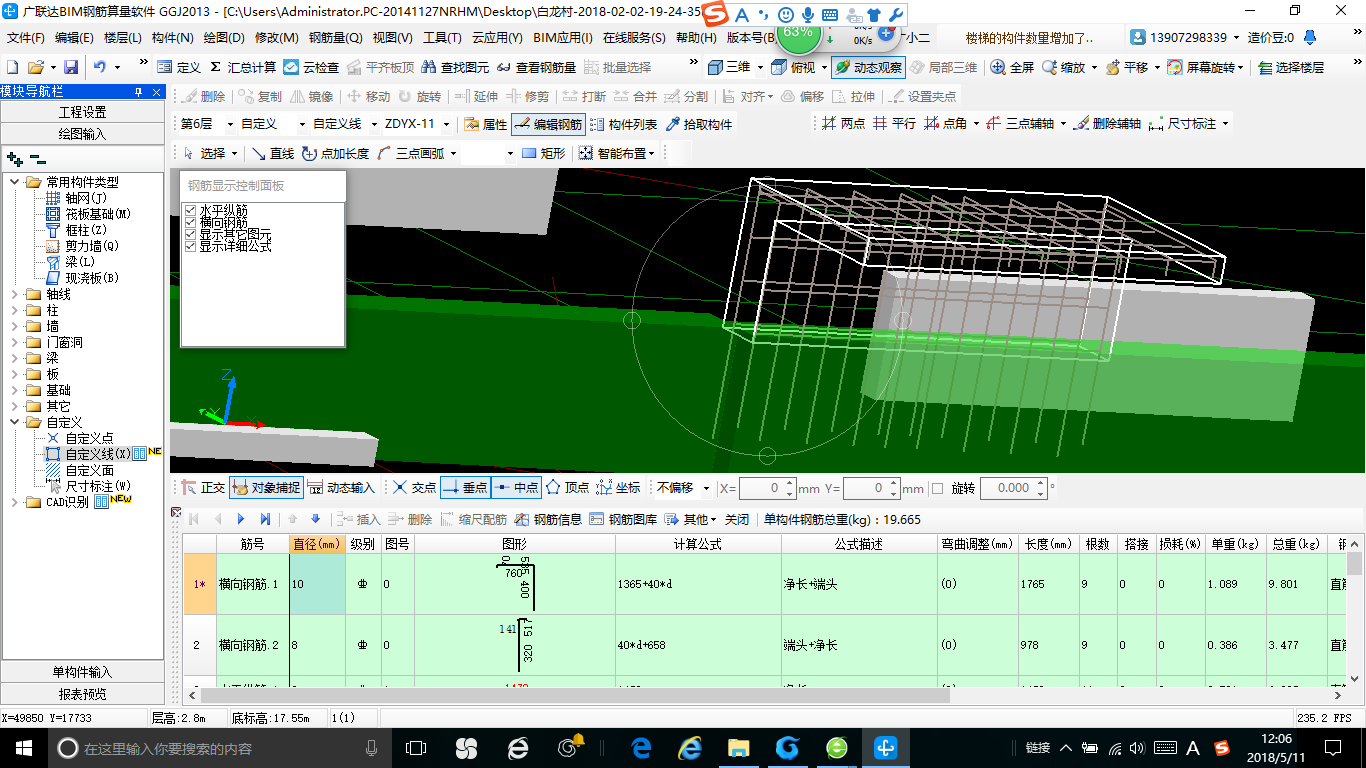Select 自定义线(X) in the tree

[x=97, y=454]
